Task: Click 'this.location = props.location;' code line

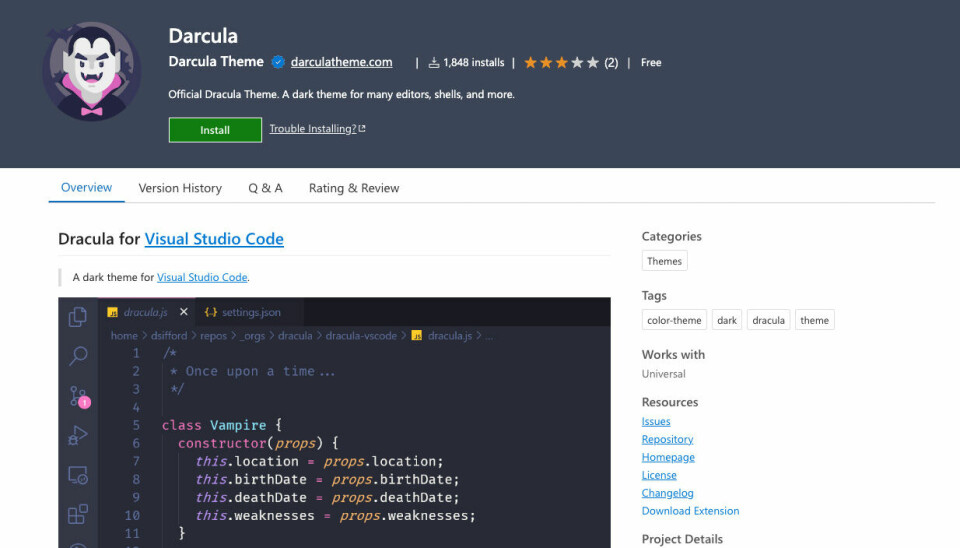Action: [319, 461]
